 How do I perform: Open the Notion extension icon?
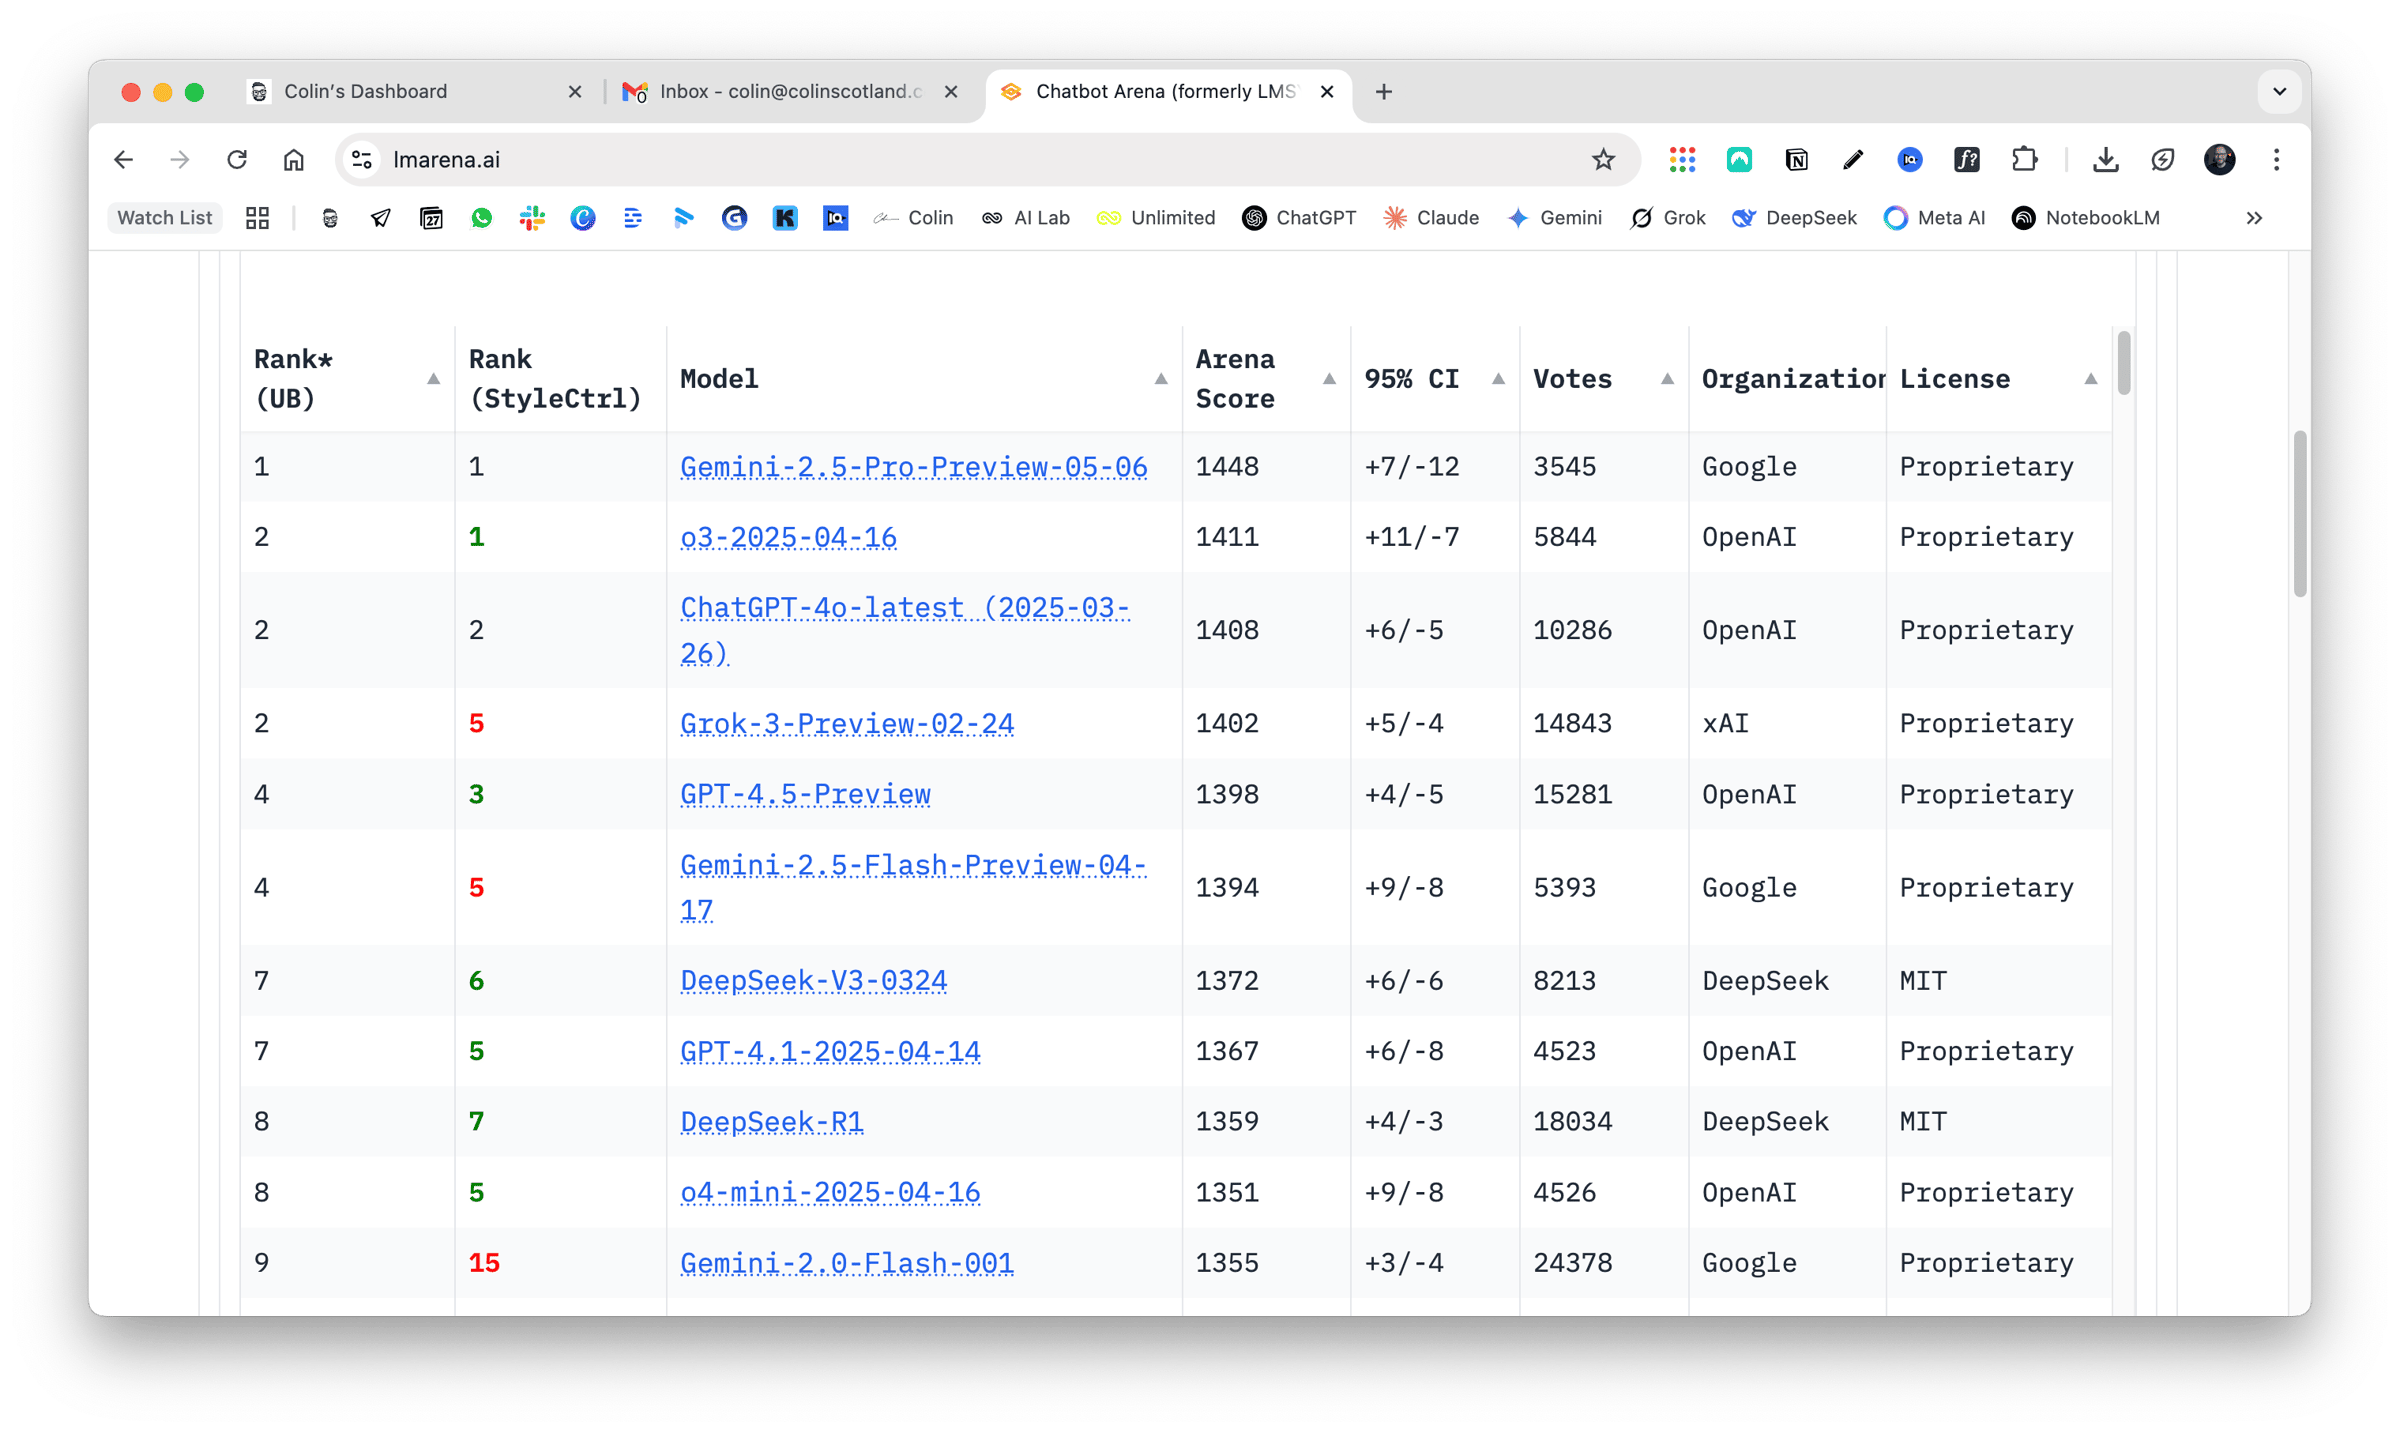click(x=1796, y=160)
